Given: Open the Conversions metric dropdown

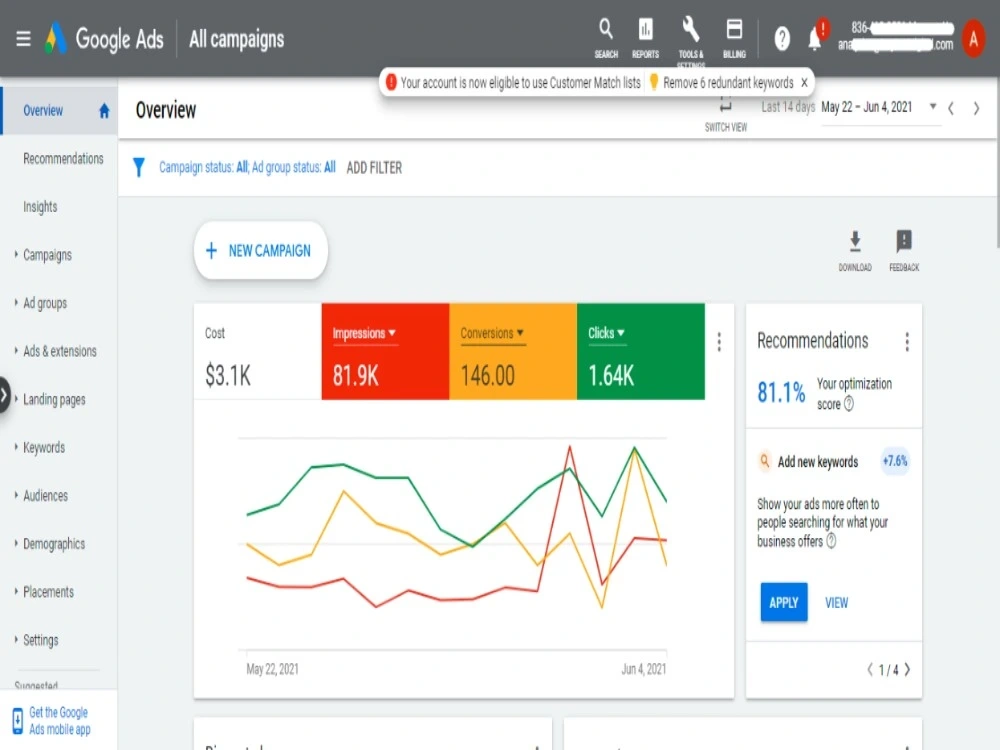Looking at the screenshot, I should 492,334.
